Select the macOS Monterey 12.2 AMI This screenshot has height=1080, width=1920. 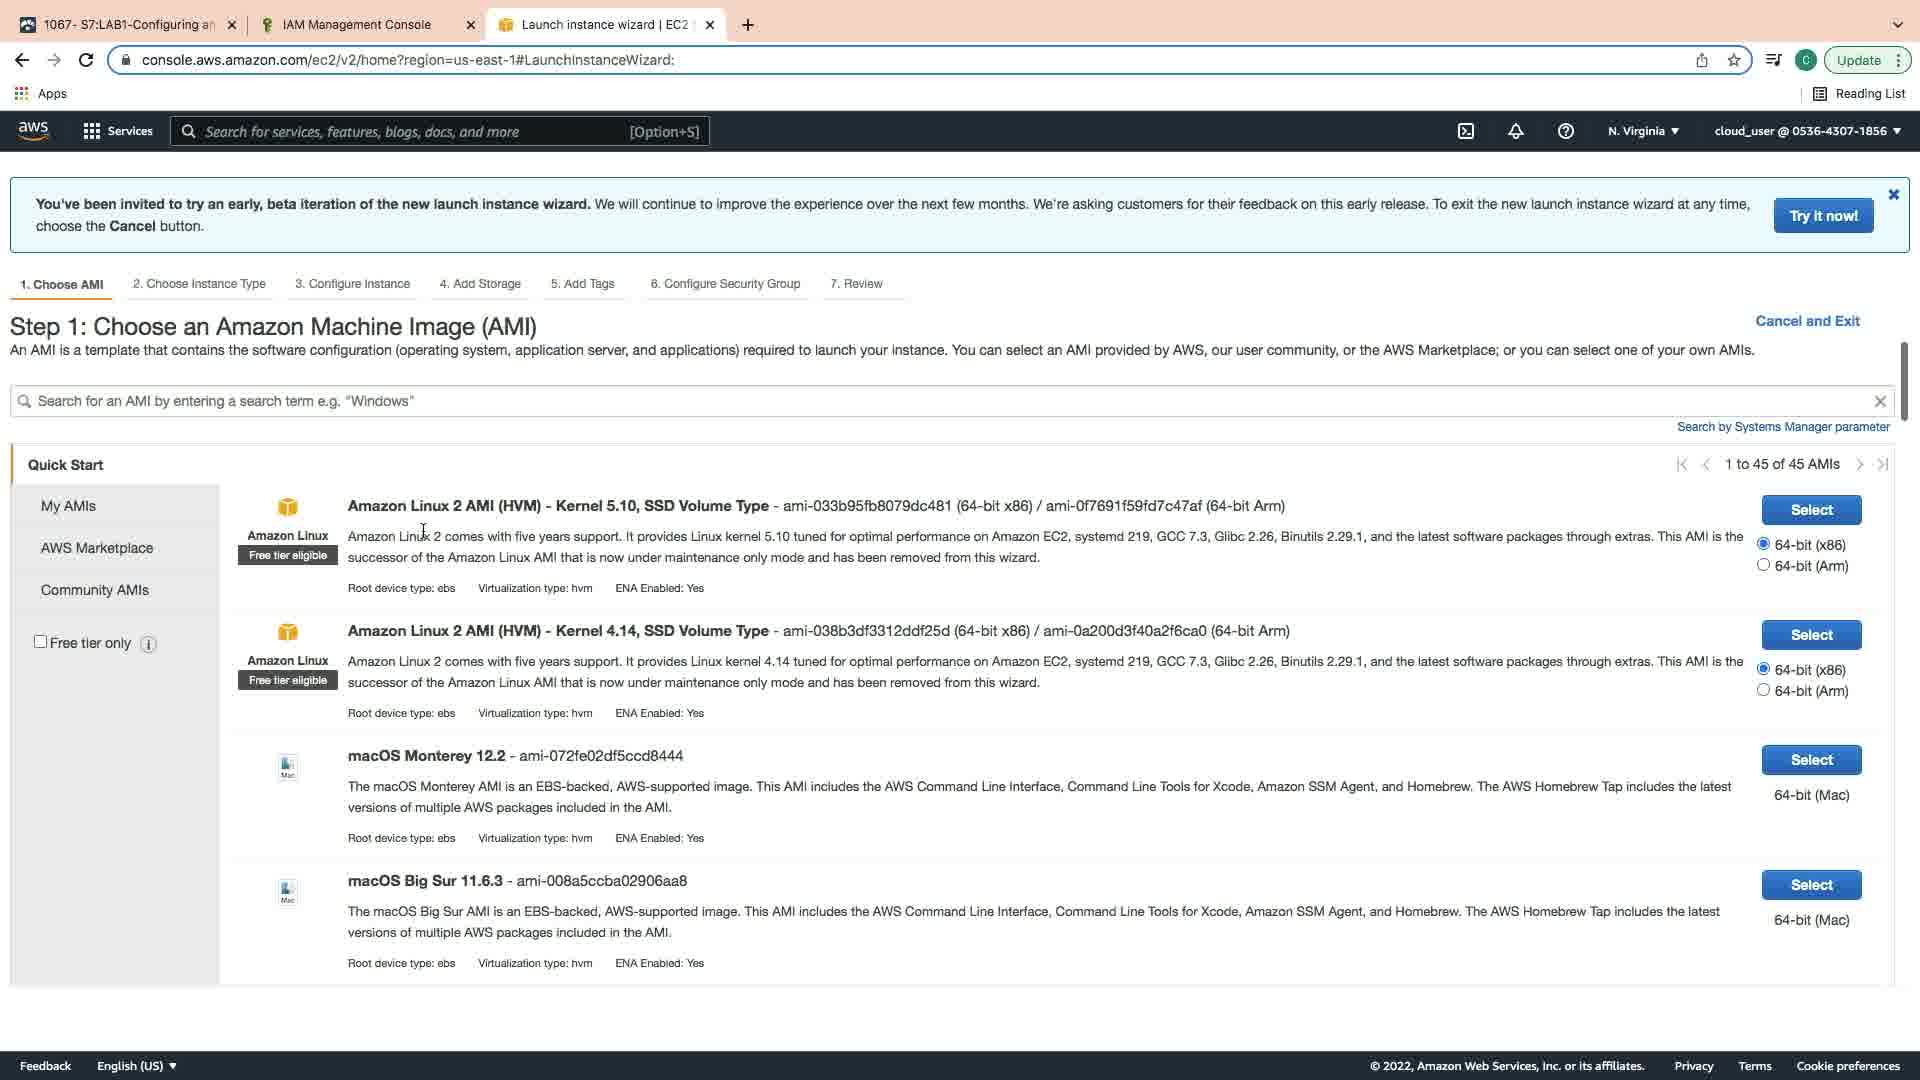(x=1810, y=760)
